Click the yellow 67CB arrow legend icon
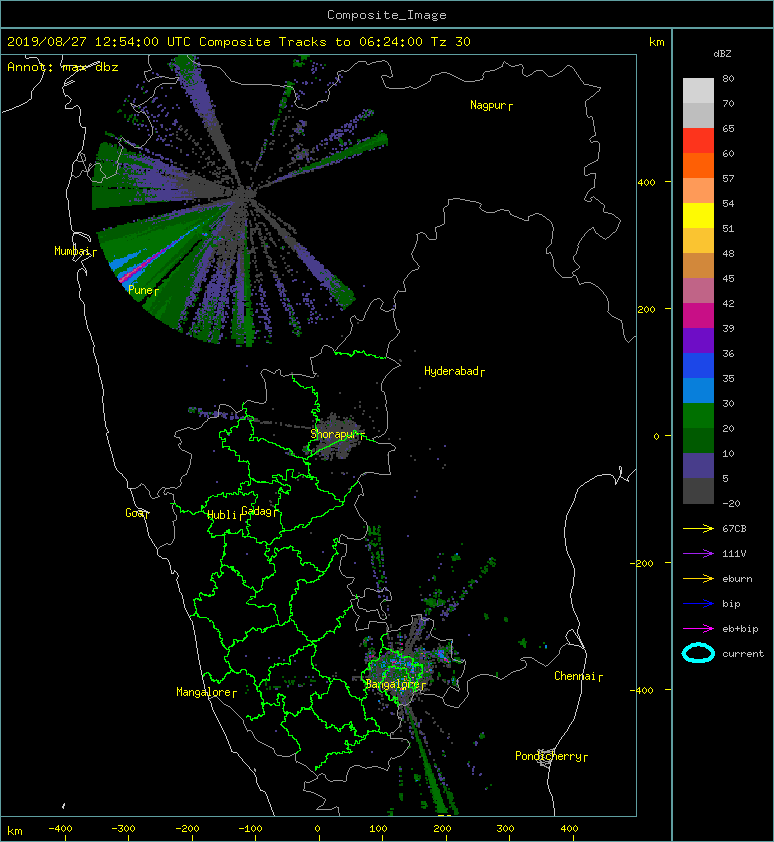 click(x=698, y=529)
